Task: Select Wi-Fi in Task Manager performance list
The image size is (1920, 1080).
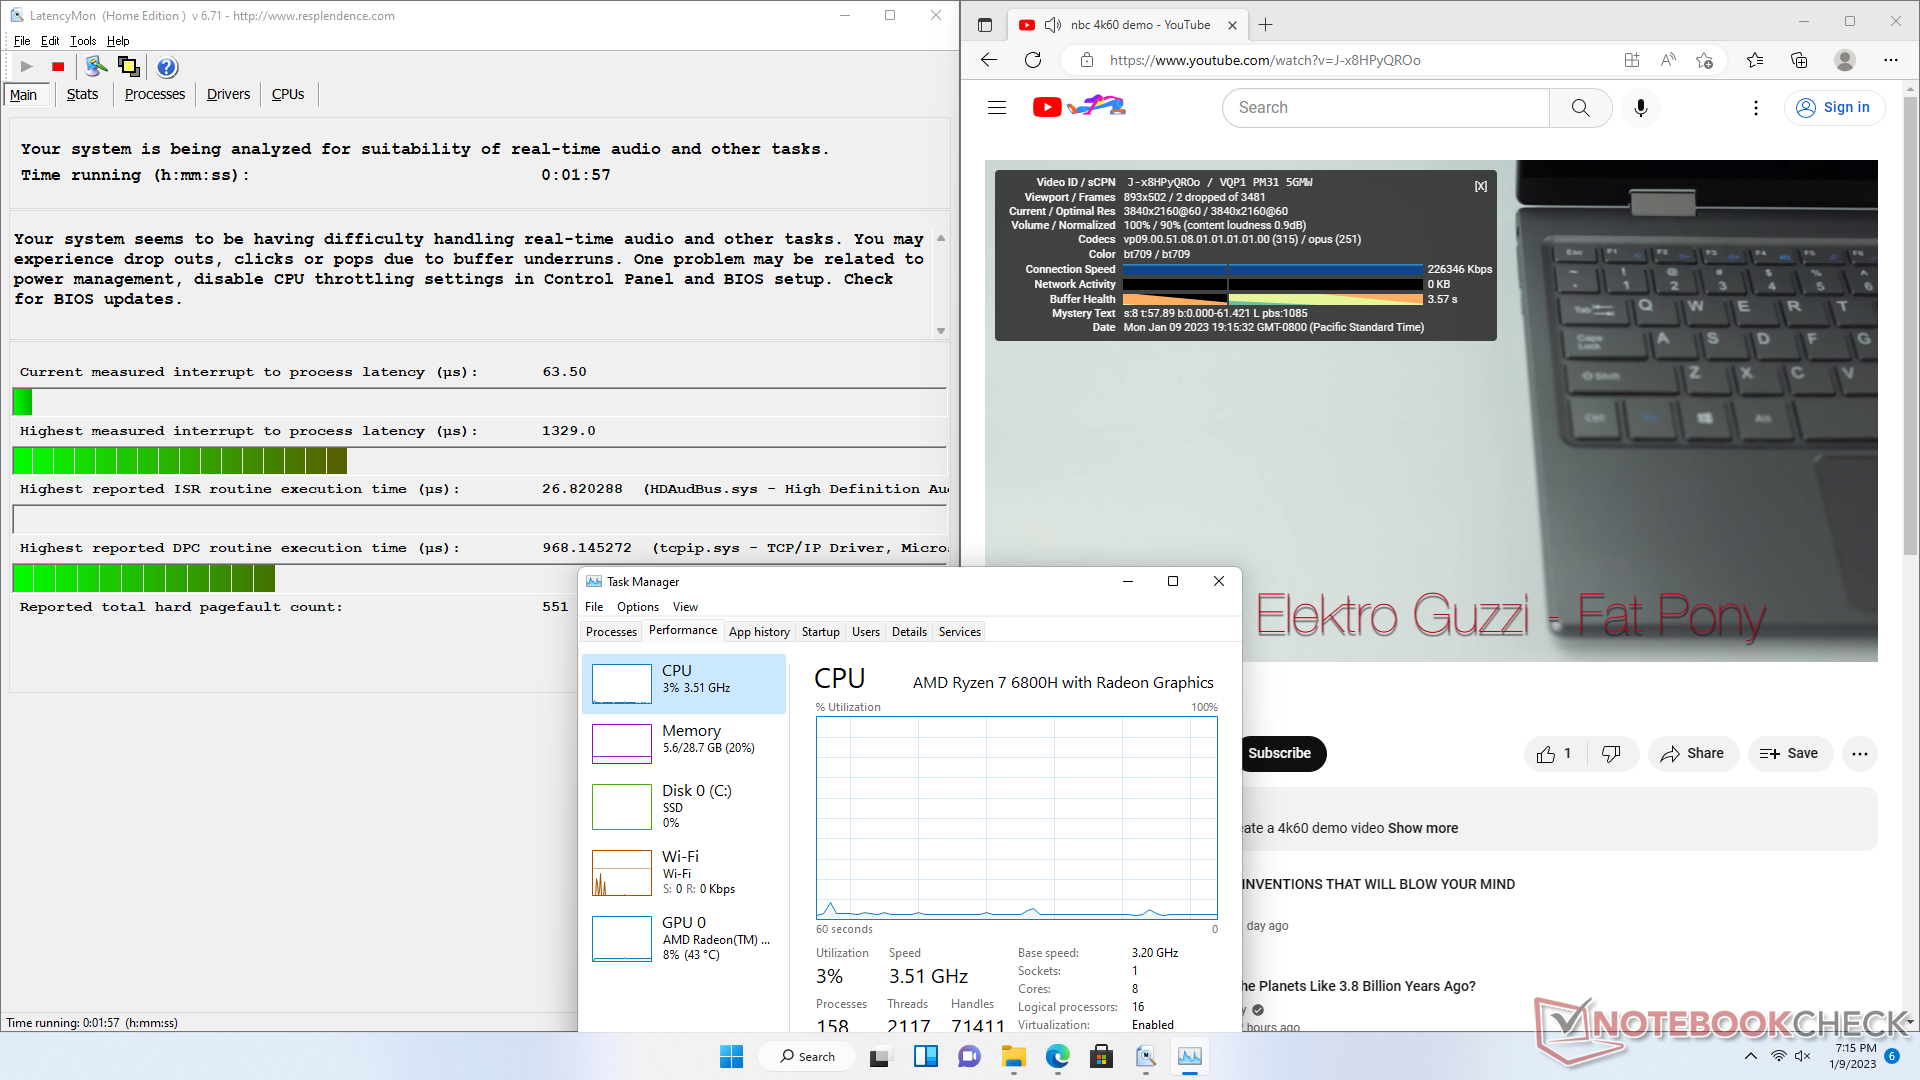Action: click(x=684, y=873)
